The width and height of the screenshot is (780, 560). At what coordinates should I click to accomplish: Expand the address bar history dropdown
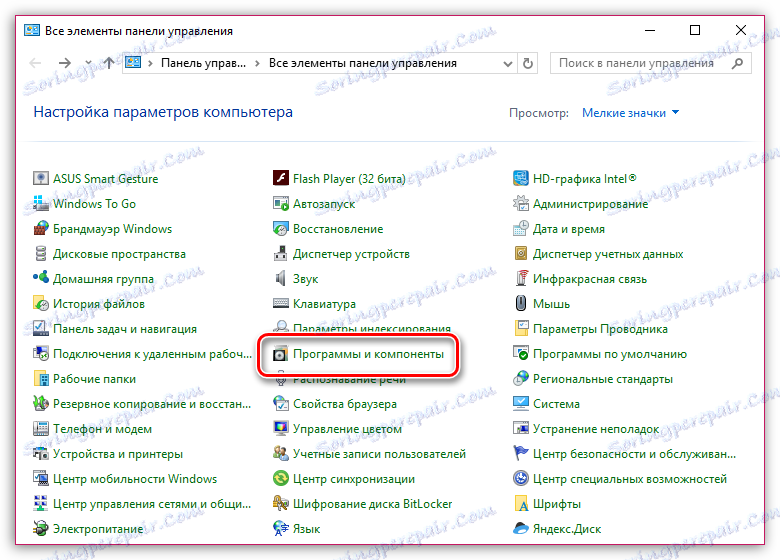tap(507, 64)
